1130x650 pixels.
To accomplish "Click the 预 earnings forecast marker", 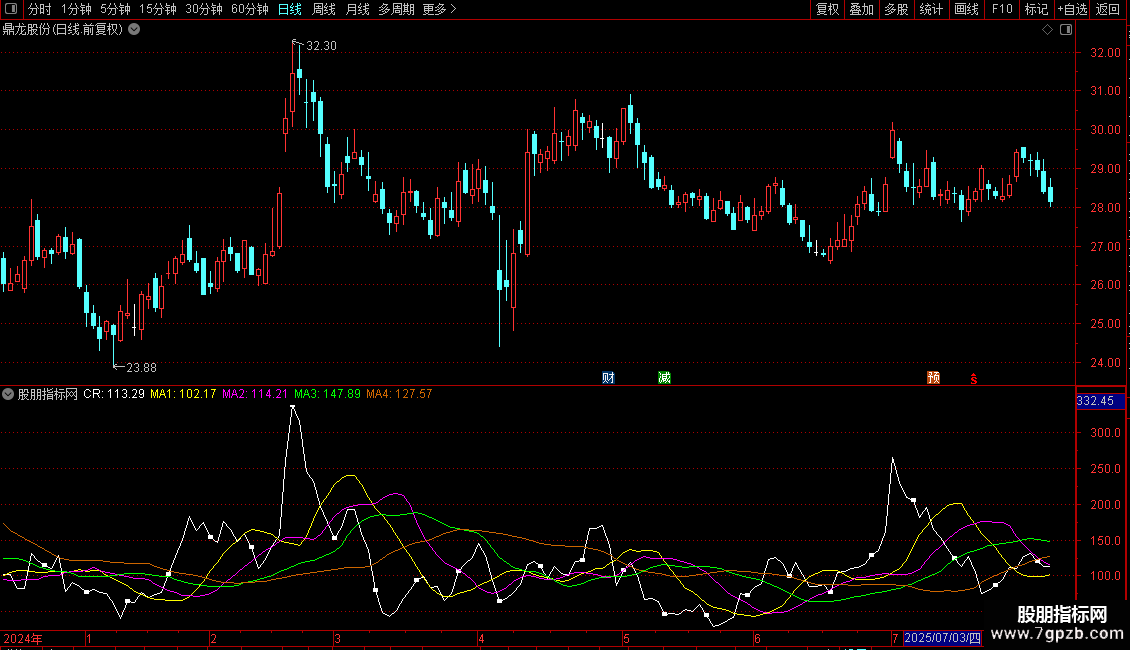I will [x=933, y=378].
